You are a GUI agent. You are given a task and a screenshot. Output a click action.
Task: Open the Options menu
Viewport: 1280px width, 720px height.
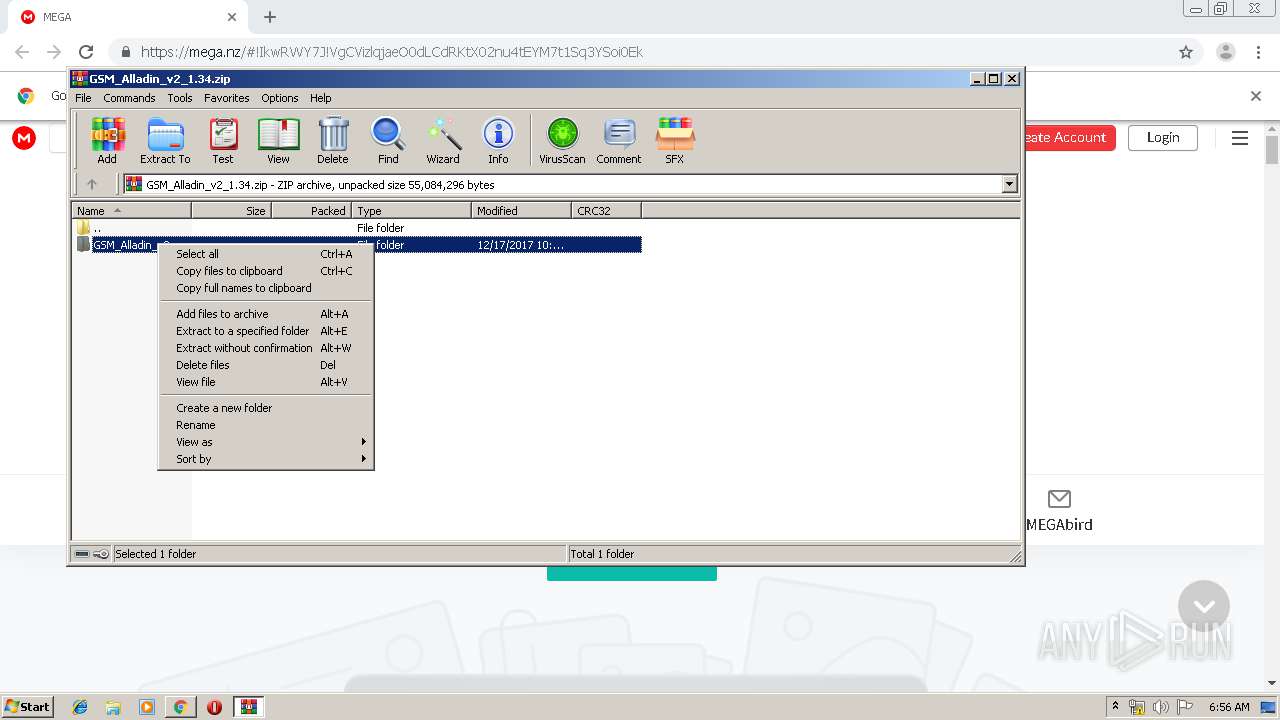point(280,98)
